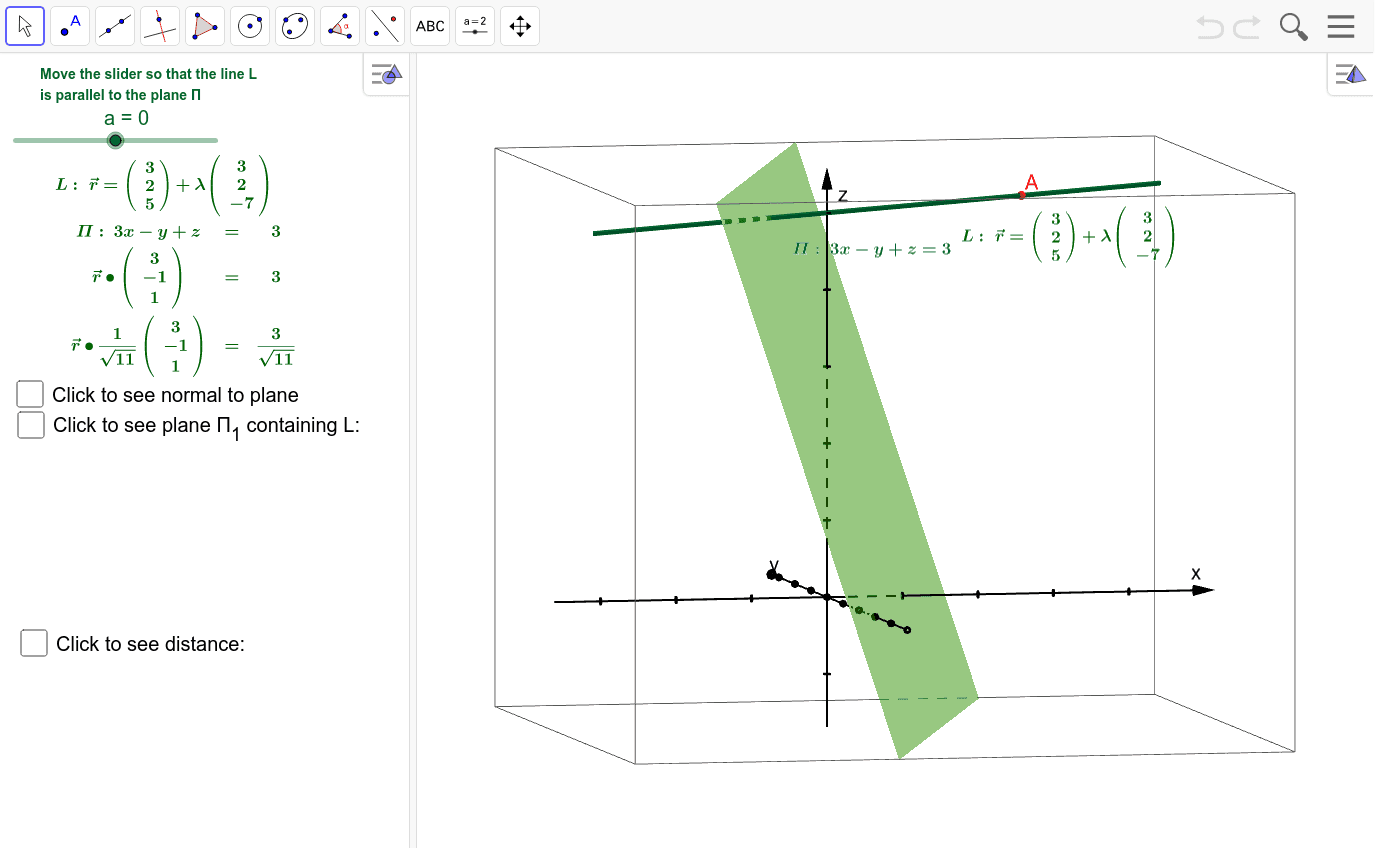Select the Point tool
Screen dimensions: 1375x850
(x=70, y=26)
